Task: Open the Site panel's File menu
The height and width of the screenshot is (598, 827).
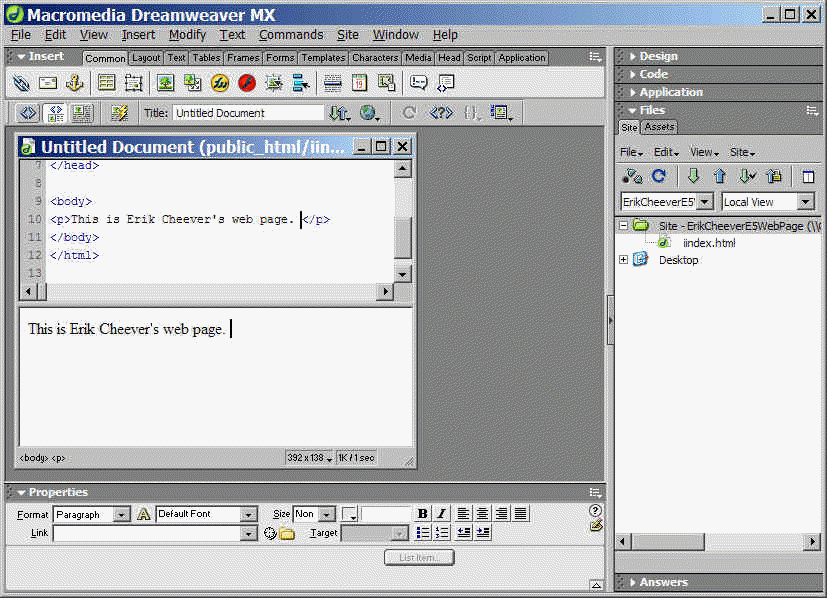Action: click(631, 152)
